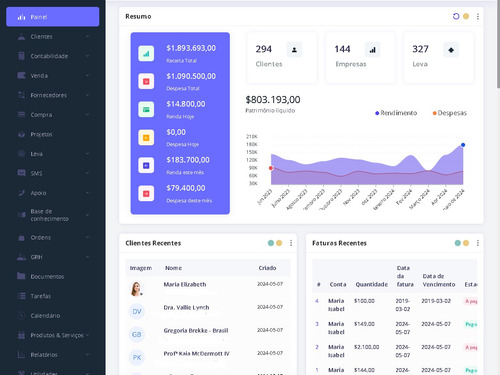Click the Despesa Total red icon
This screenshot has height=375, width=500.
(146, 81)
